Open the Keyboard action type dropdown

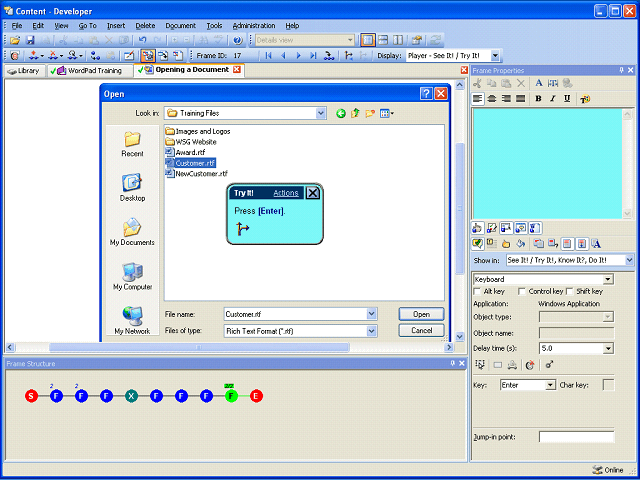click(x=608, y=280)
